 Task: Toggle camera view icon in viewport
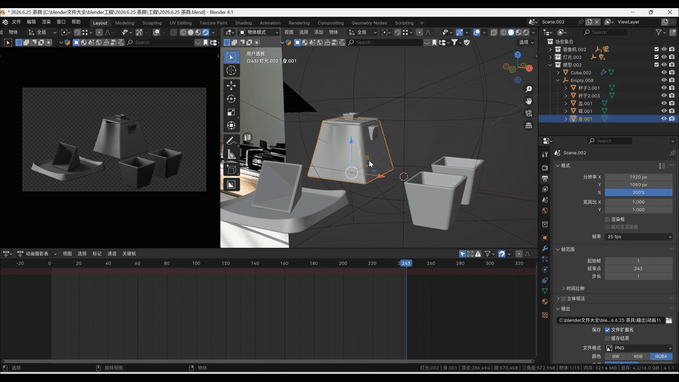[x=529, y=113]
